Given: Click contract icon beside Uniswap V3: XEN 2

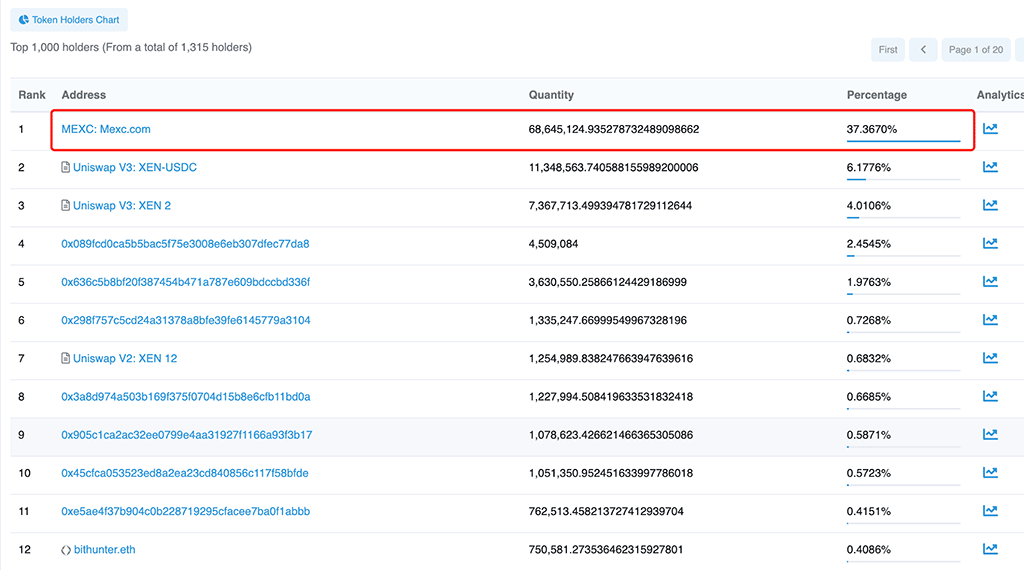Looking at the screenshot, I should 65,205.
